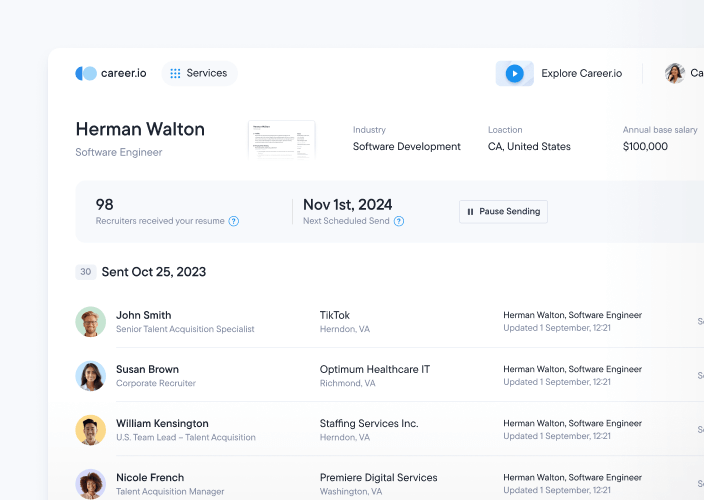The width and height of the screenshot is (704, 500).
Task: Select the John Smith recruiter name
Action: [x=144, y=315]
